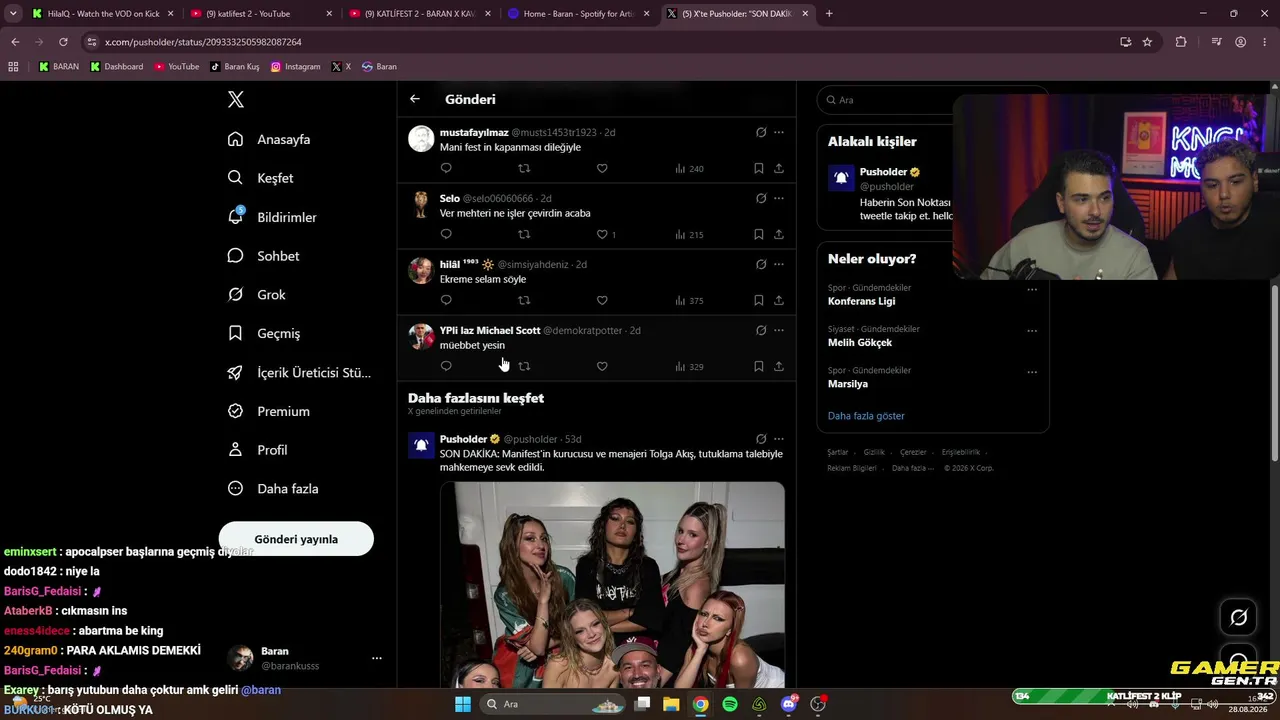Open the floating Grok button

(x=1238, y=617)
